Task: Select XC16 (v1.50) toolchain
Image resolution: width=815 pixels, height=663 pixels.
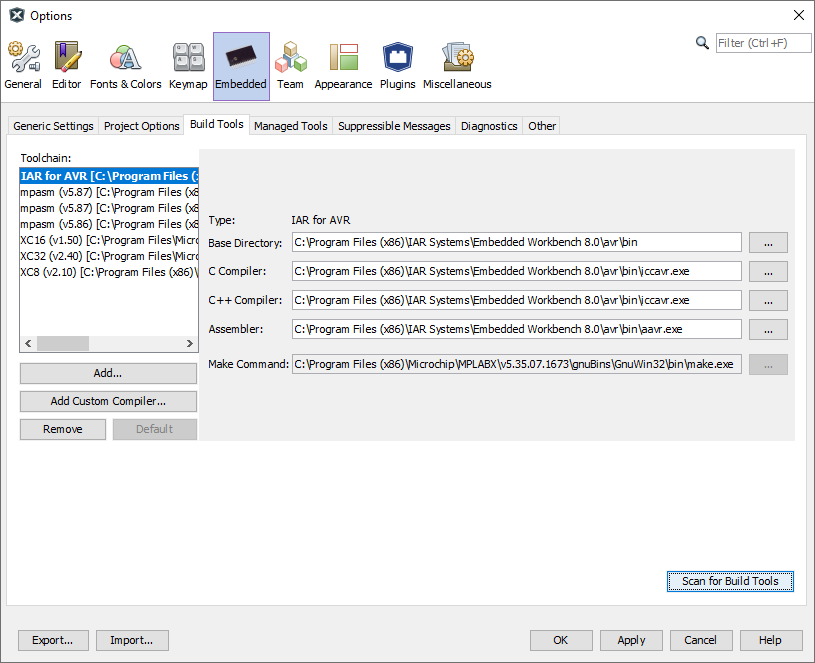Action: point(108,240)
